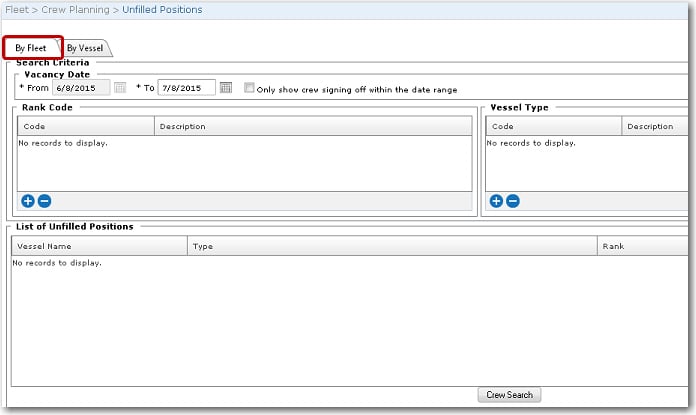
Task: Remove a vessel type with minus icon
Action: tap(512, 201)
